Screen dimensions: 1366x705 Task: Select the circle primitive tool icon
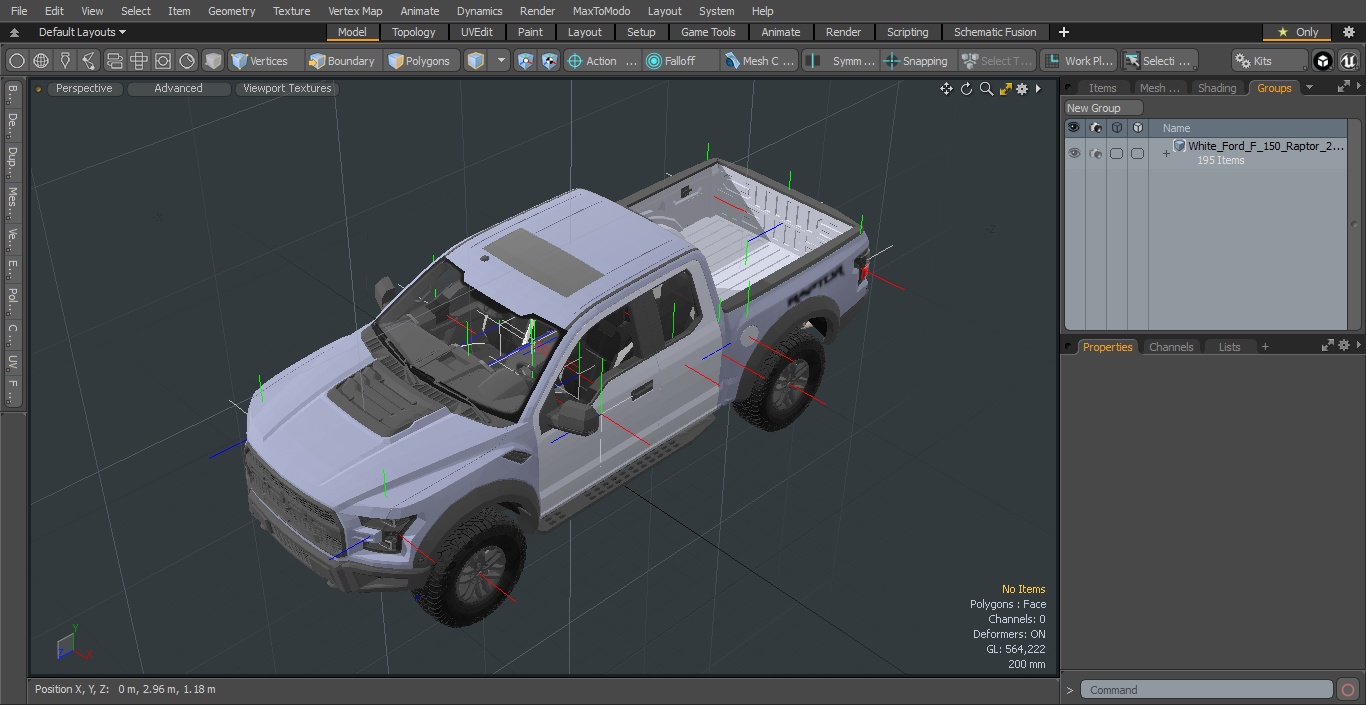click(16, 61)
